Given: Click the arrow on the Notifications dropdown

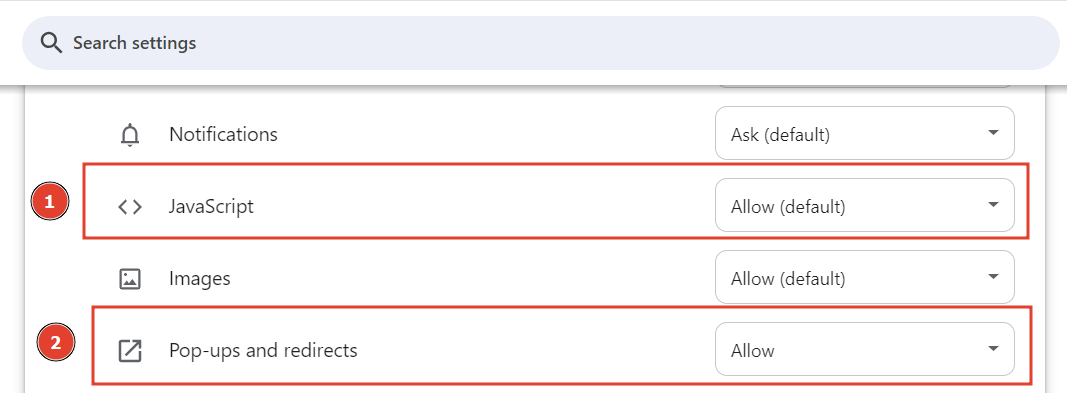Looking at the screenshot, I should [x=993, y=133].
